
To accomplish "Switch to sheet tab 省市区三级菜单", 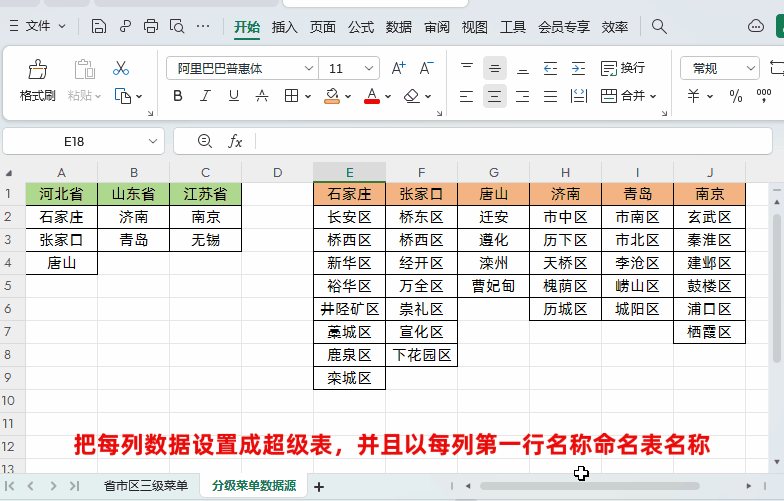I will [146, 486].
